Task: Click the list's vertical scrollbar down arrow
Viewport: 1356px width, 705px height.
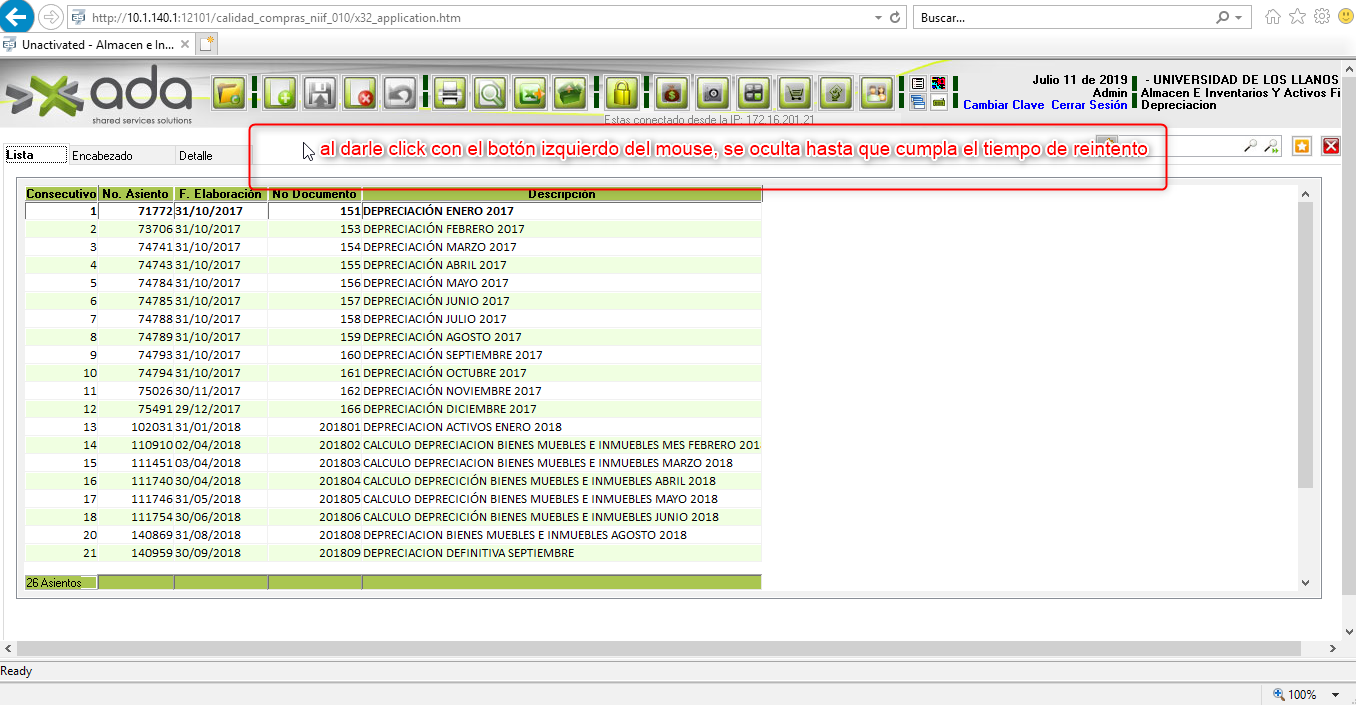Action: click(1304, 582)
